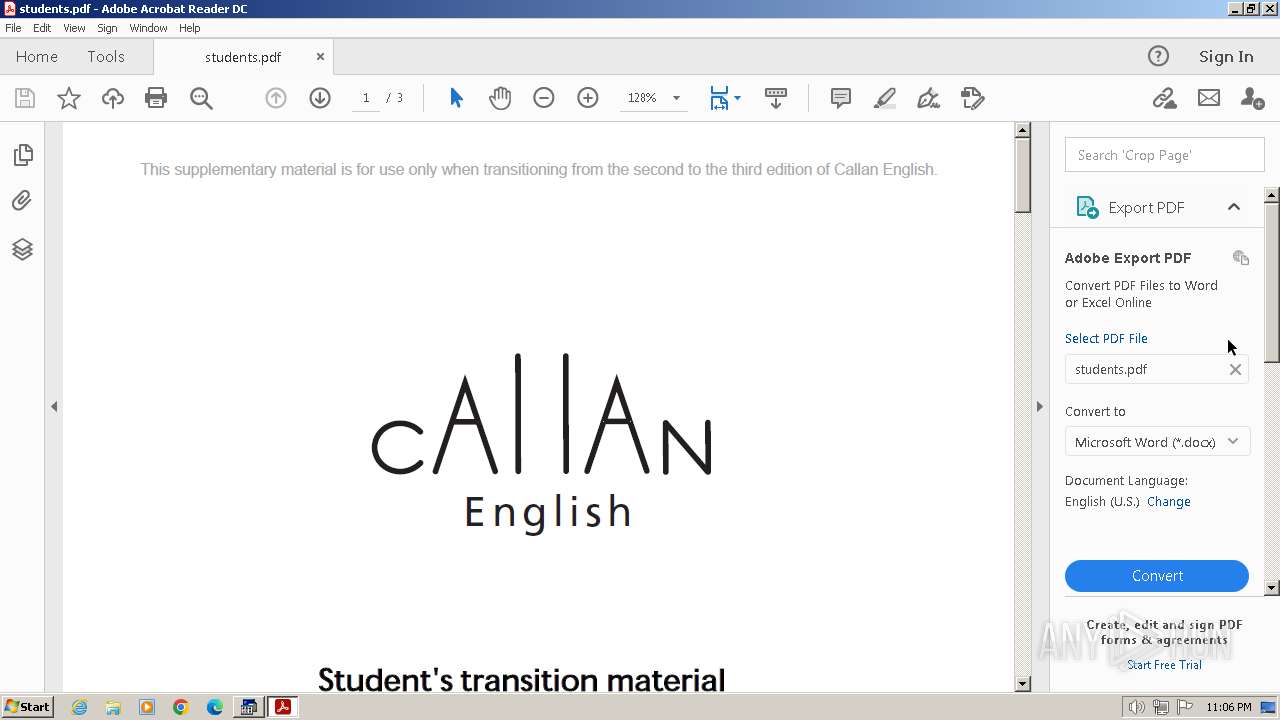Viewport: 1280px width, 720px height.
Task: Add document to starred with star icon
Action: [69, 98]
